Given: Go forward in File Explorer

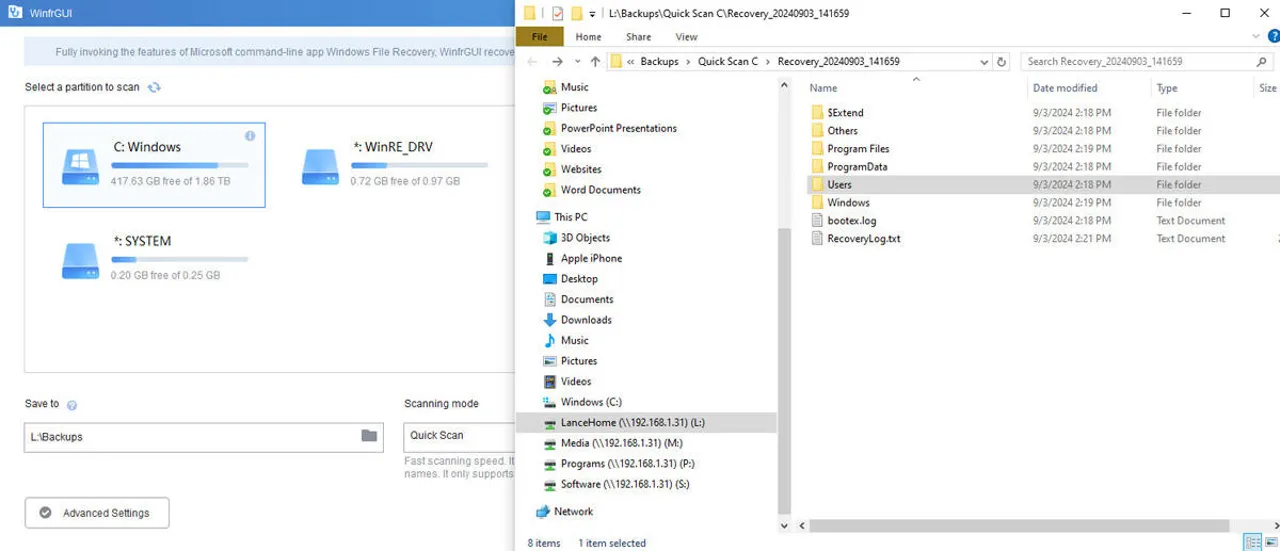Looking at the screenshot, I should tap(557, 62).
